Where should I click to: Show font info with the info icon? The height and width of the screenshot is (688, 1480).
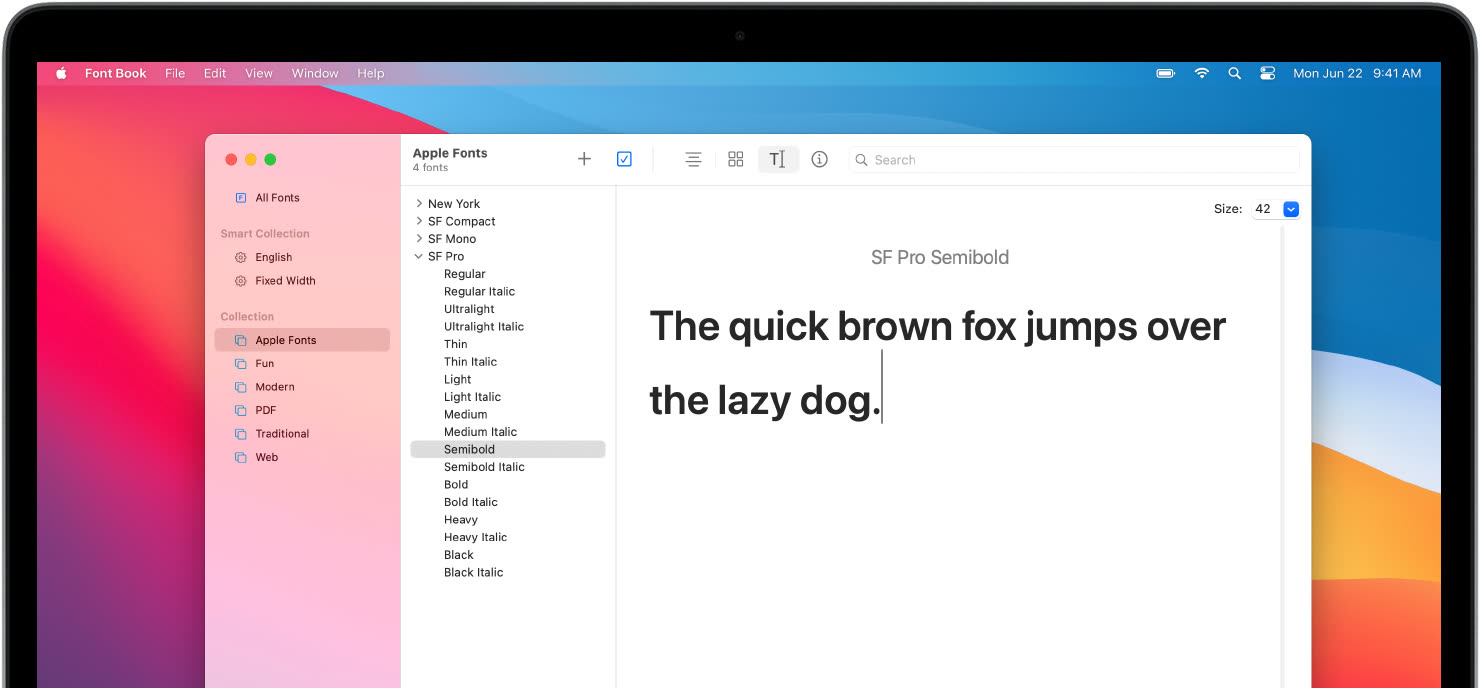pos(820,159)
